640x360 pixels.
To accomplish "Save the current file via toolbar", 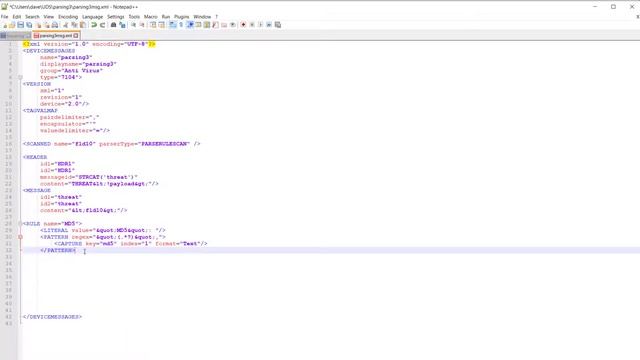I will point(21,25).
